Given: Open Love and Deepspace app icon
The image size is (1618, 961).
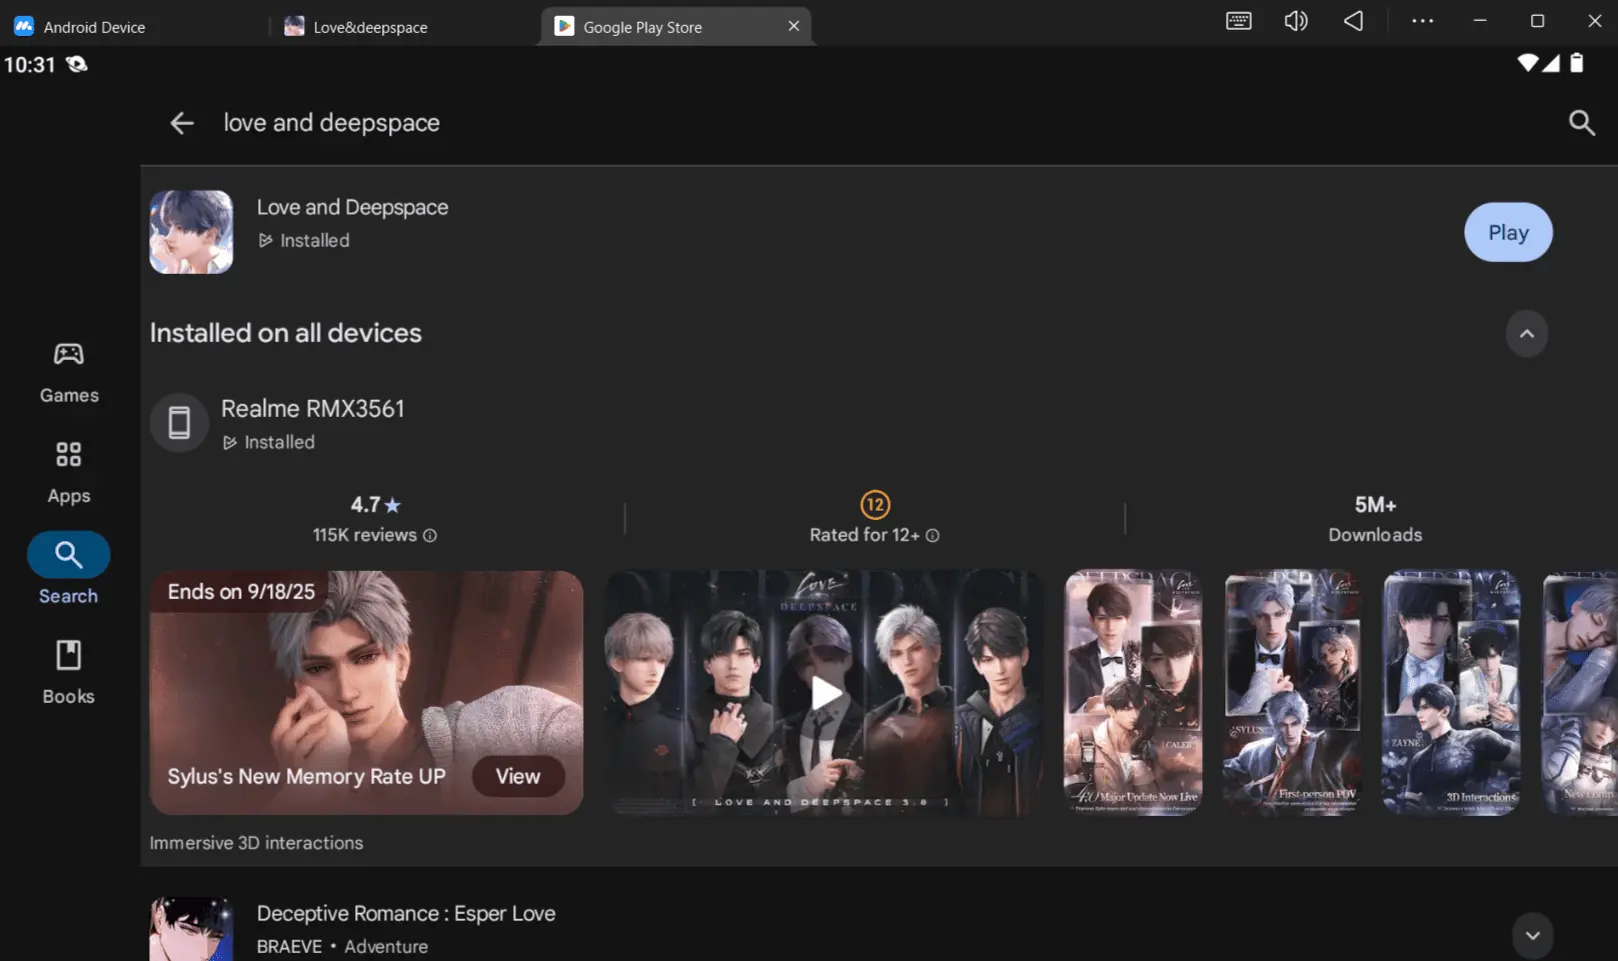Looking at the screenshot, I should (191, 232).
